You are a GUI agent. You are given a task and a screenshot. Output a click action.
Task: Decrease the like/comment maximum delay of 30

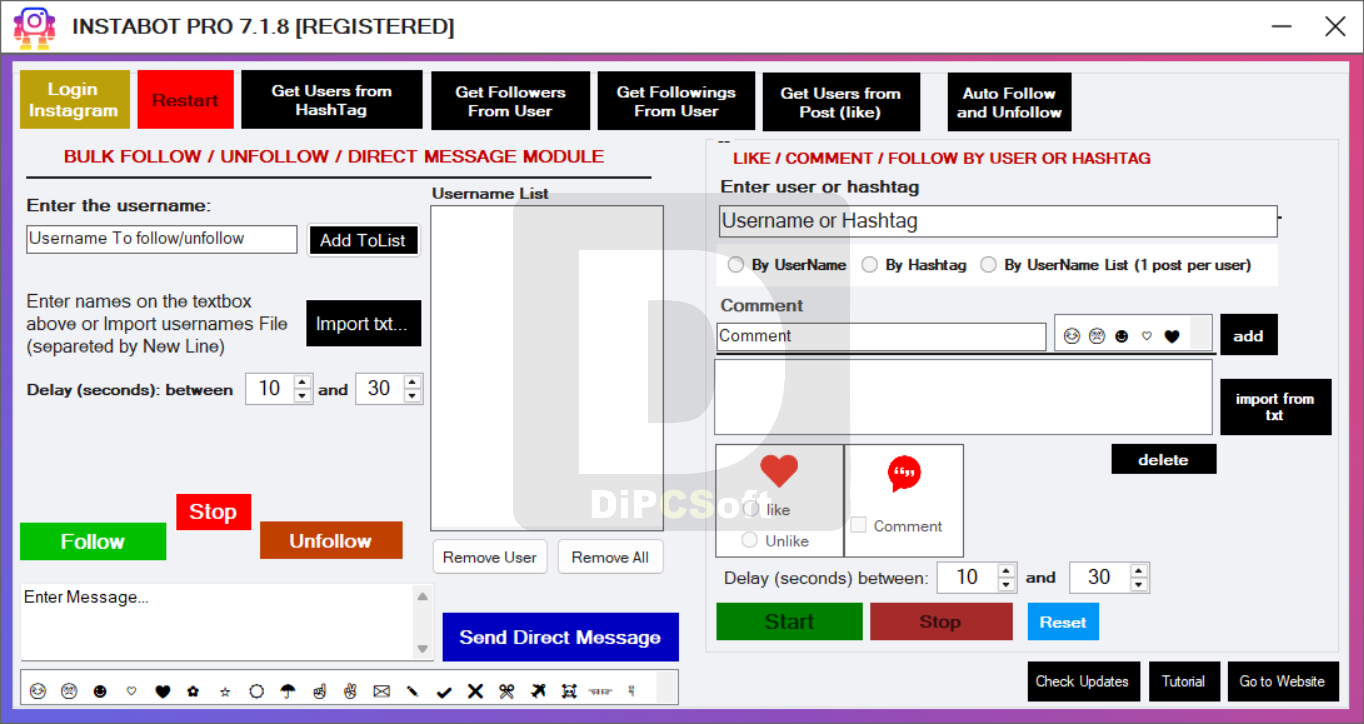coord(1139,585)
